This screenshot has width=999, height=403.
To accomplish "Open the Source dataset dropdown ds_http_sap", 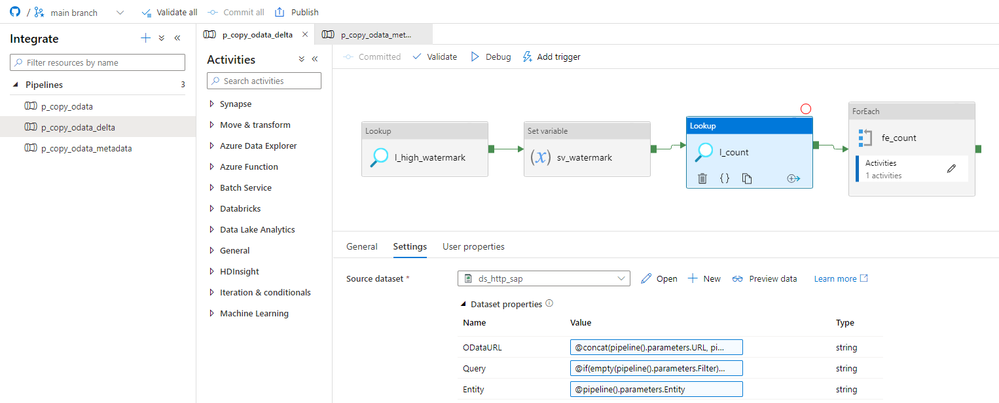I will pos(544,278).
